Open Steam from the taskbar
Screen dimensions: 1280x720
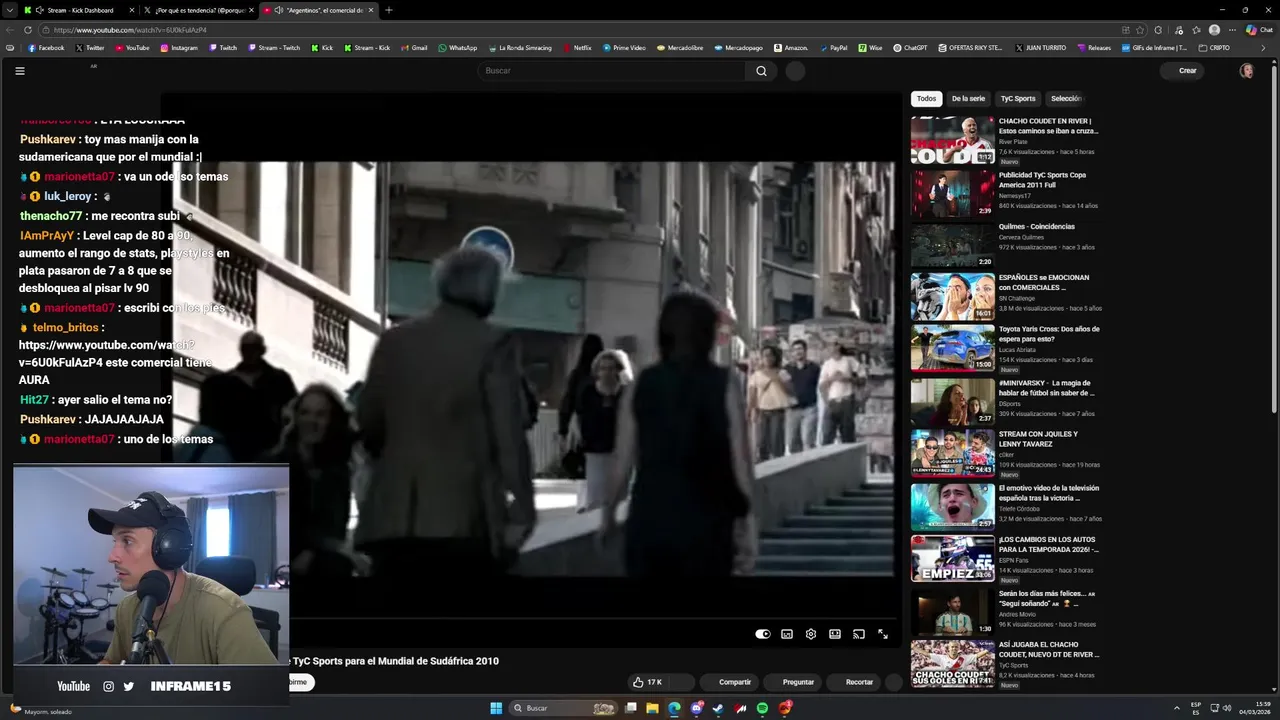point(718,708)
